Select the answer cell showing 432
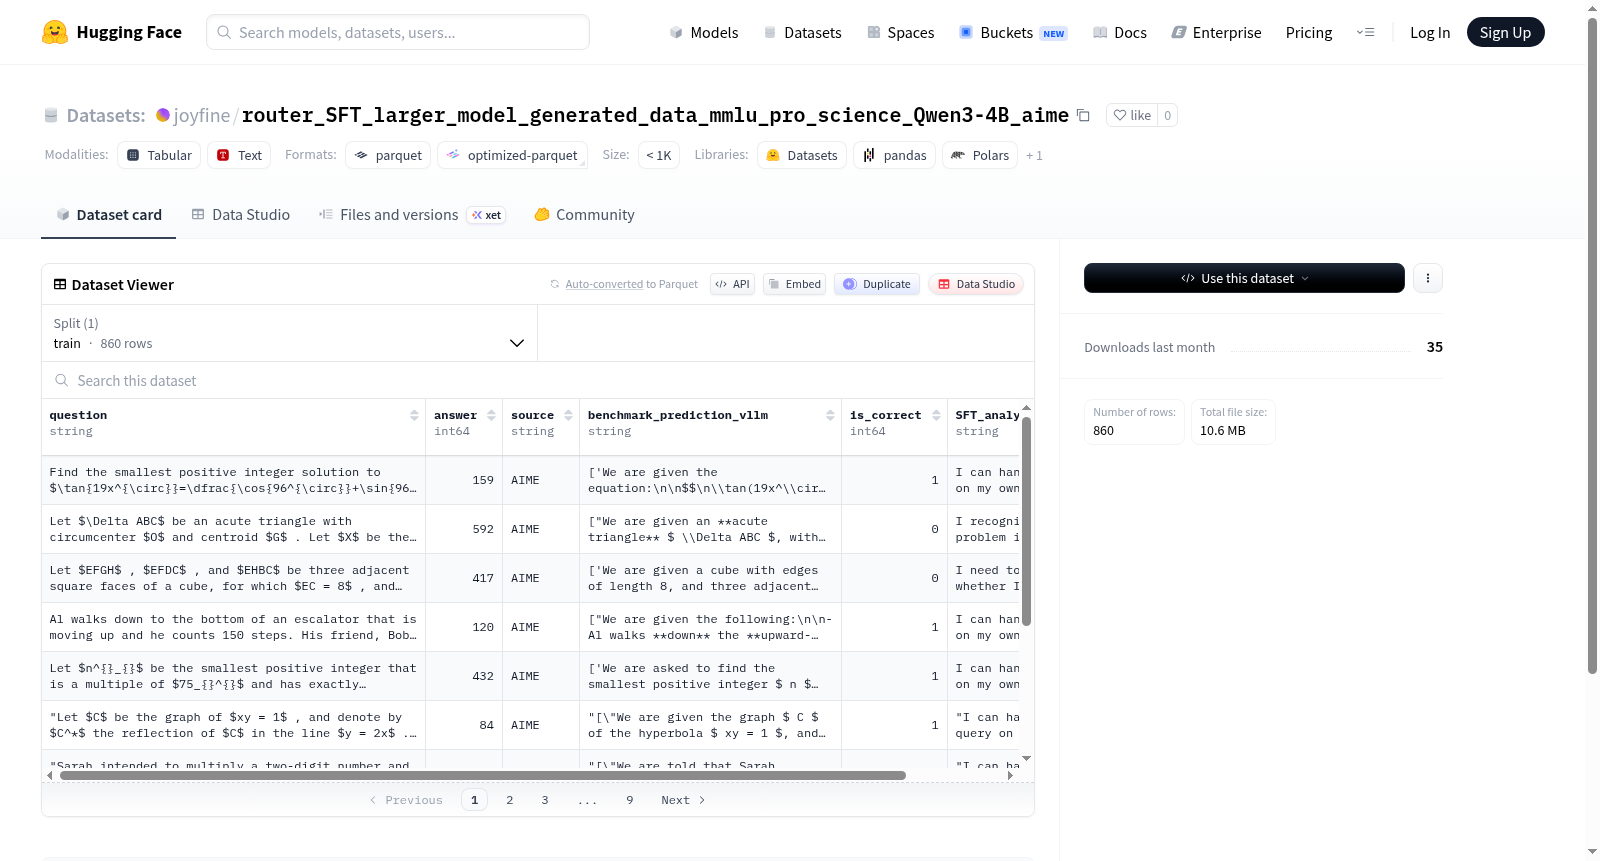Image resolution: width=1600 pixels, height=861 pixels. click(464, 676)
